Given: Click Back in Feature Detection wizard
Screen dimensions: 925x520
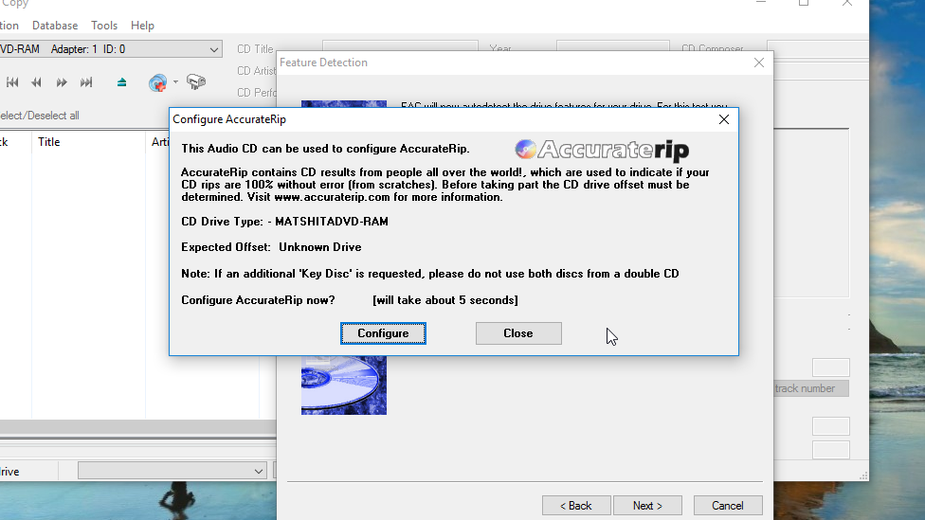Looking at the screenshot, I should pyautogui.click(x=576, y=506).
